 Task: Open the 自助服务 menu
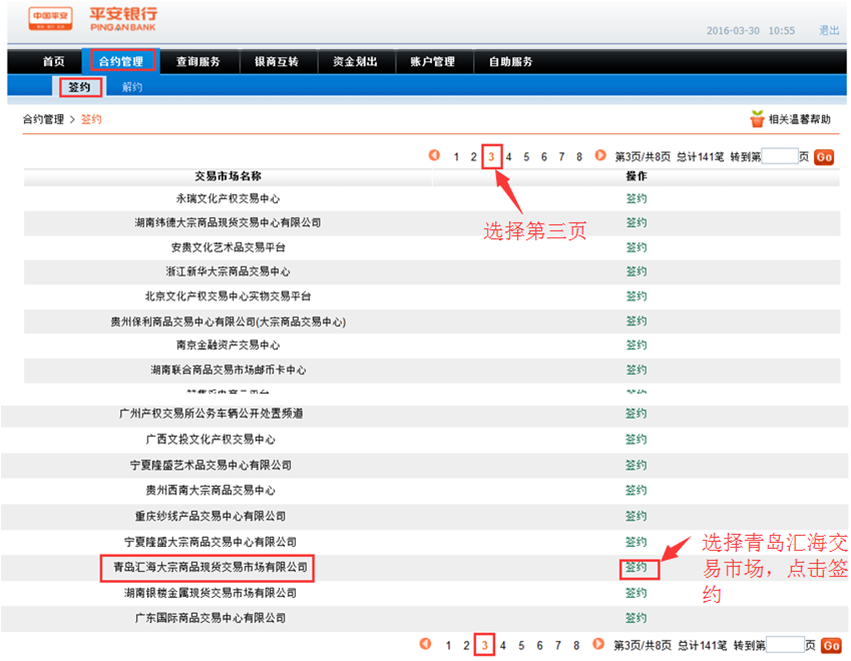tap(511, 61)
